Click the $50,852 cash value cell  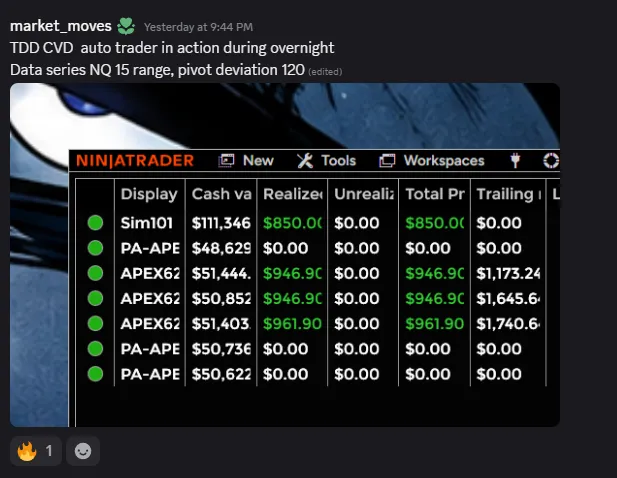221,299
